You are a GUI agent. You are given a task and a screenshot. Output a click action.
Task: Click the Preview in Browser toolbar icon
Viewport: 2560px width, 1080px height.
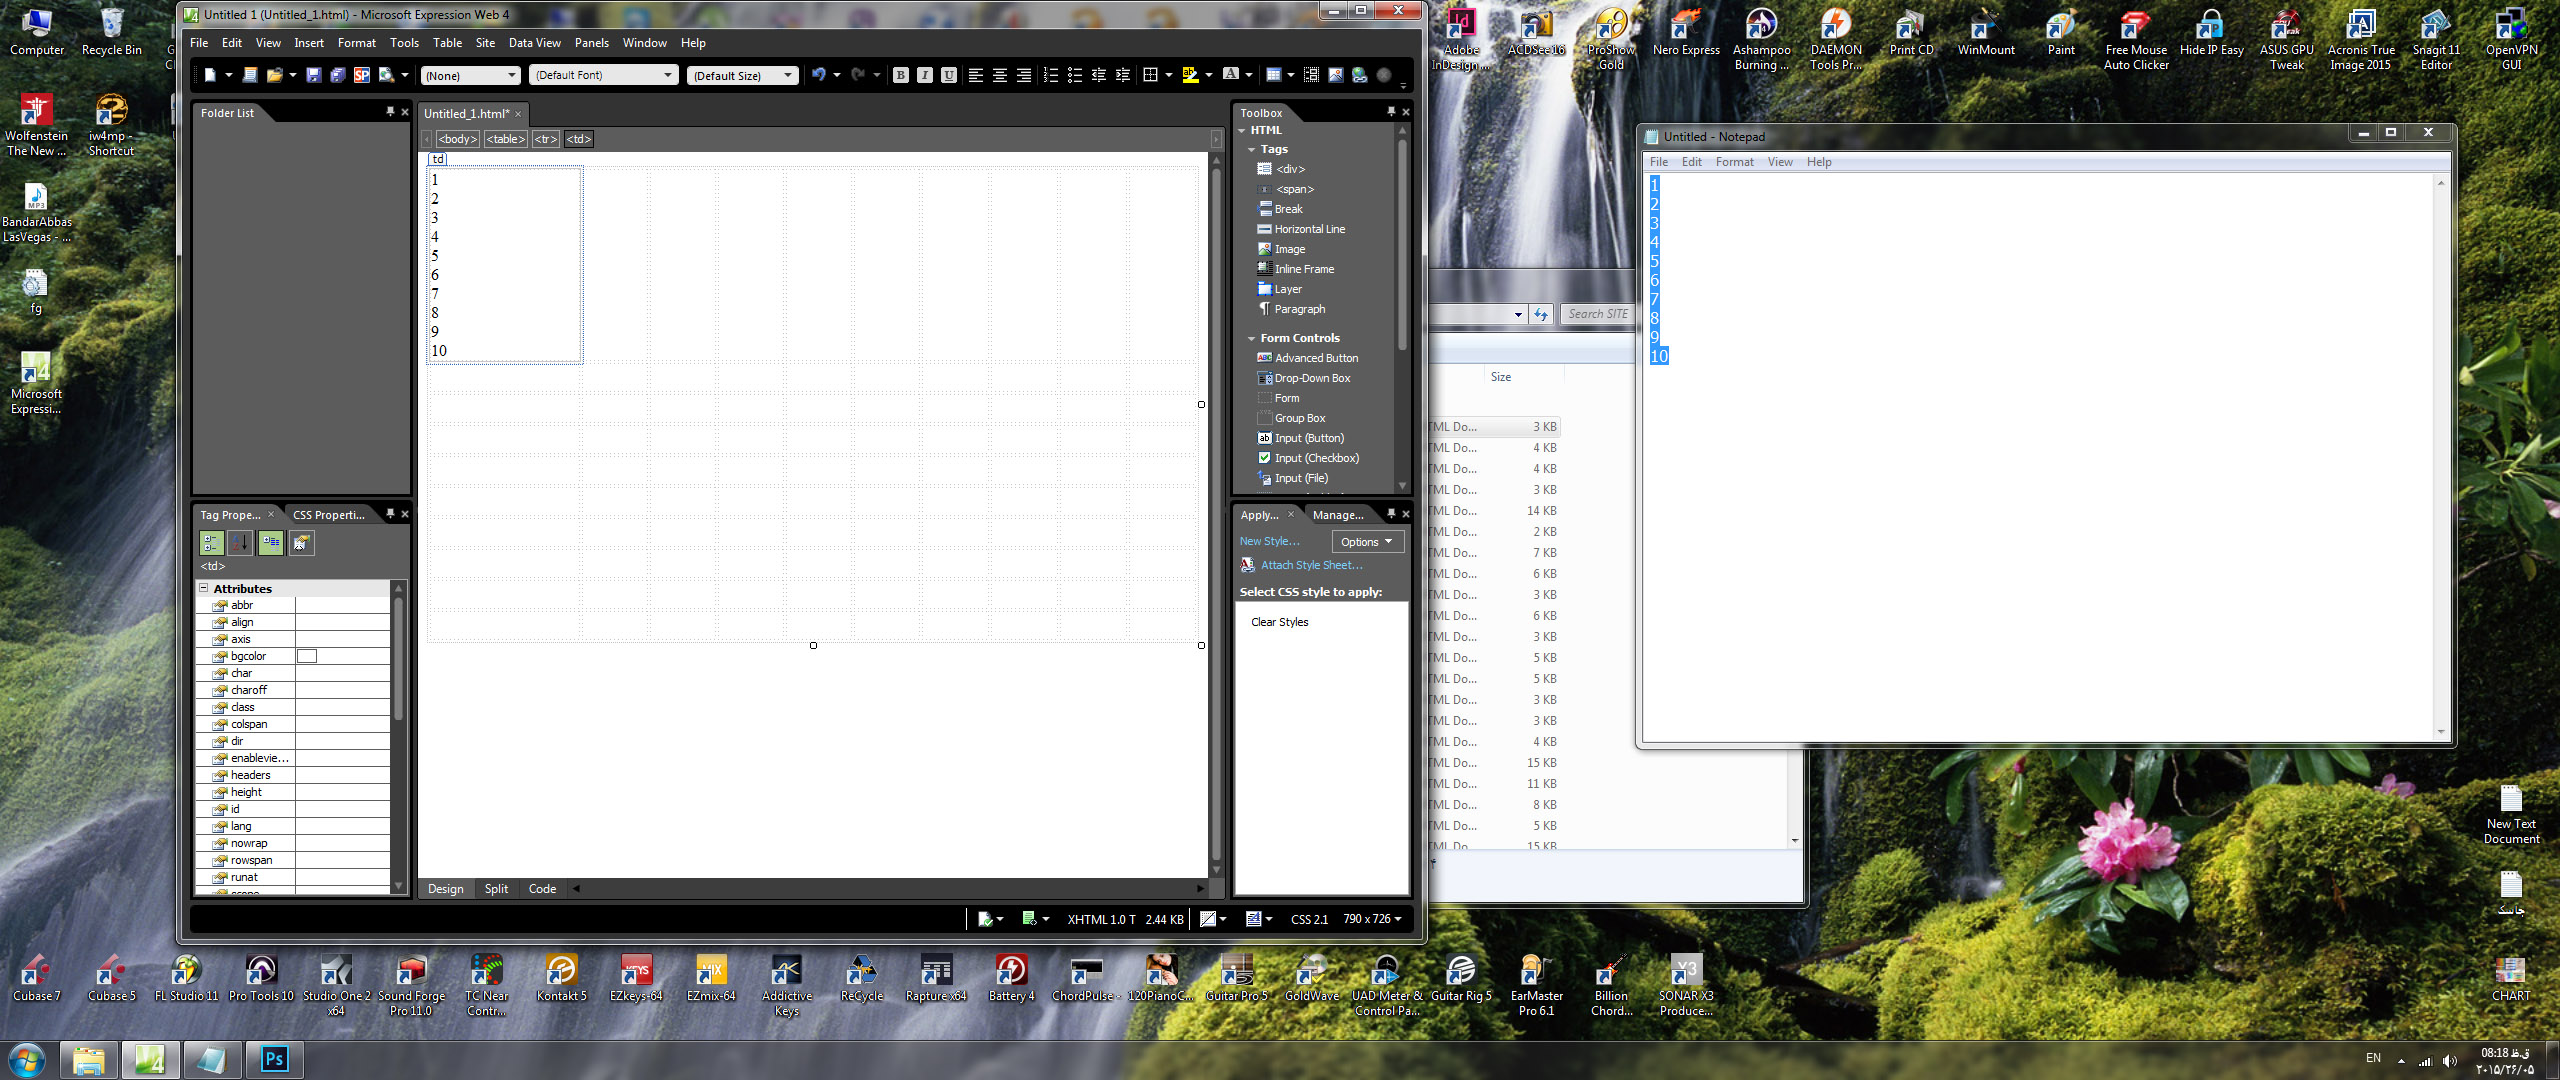pos(385,75)
